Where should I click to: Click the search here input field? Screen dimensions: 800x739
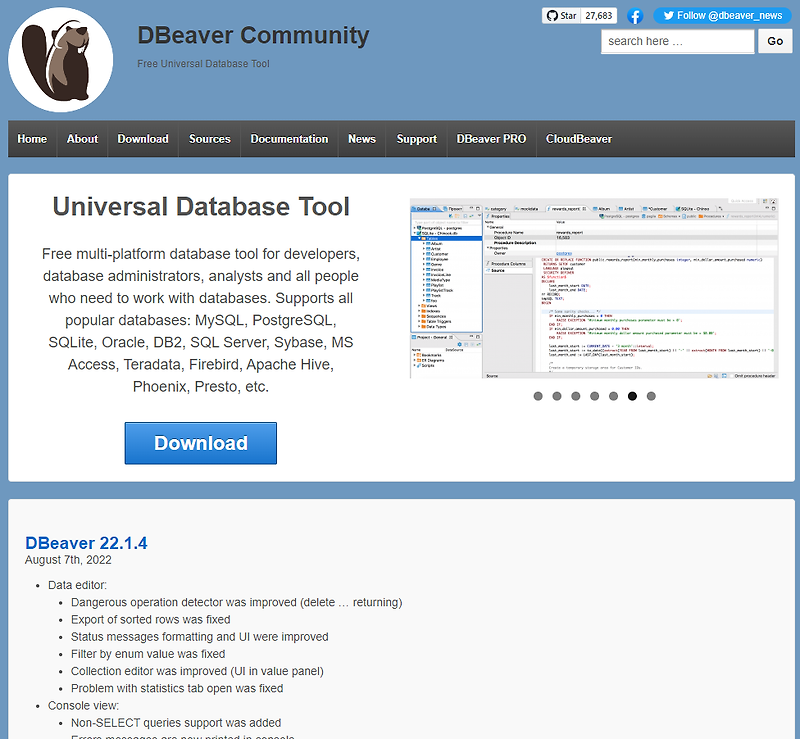click(677, 41)
